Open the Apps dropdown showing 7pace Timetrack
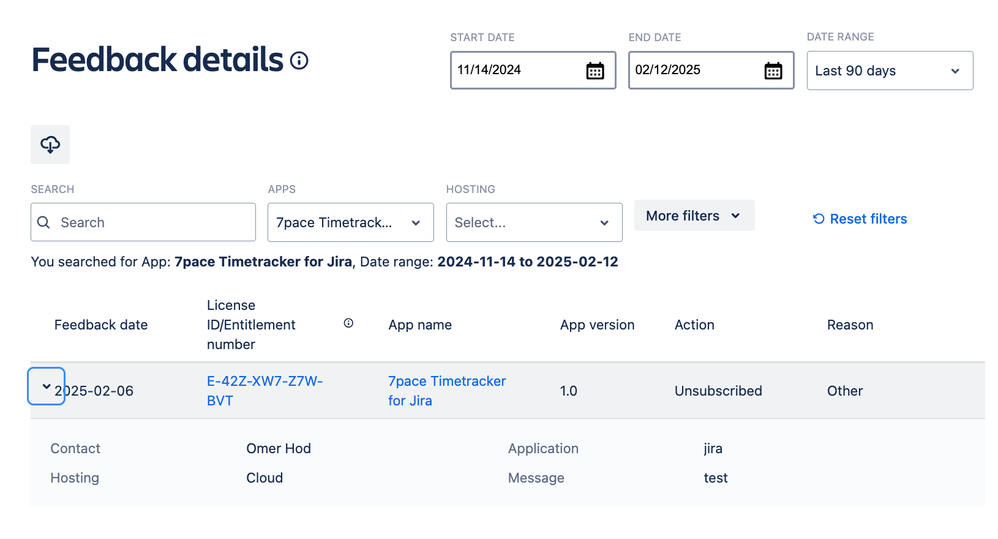This screenshot has width=998, height=539. point(351,222)
